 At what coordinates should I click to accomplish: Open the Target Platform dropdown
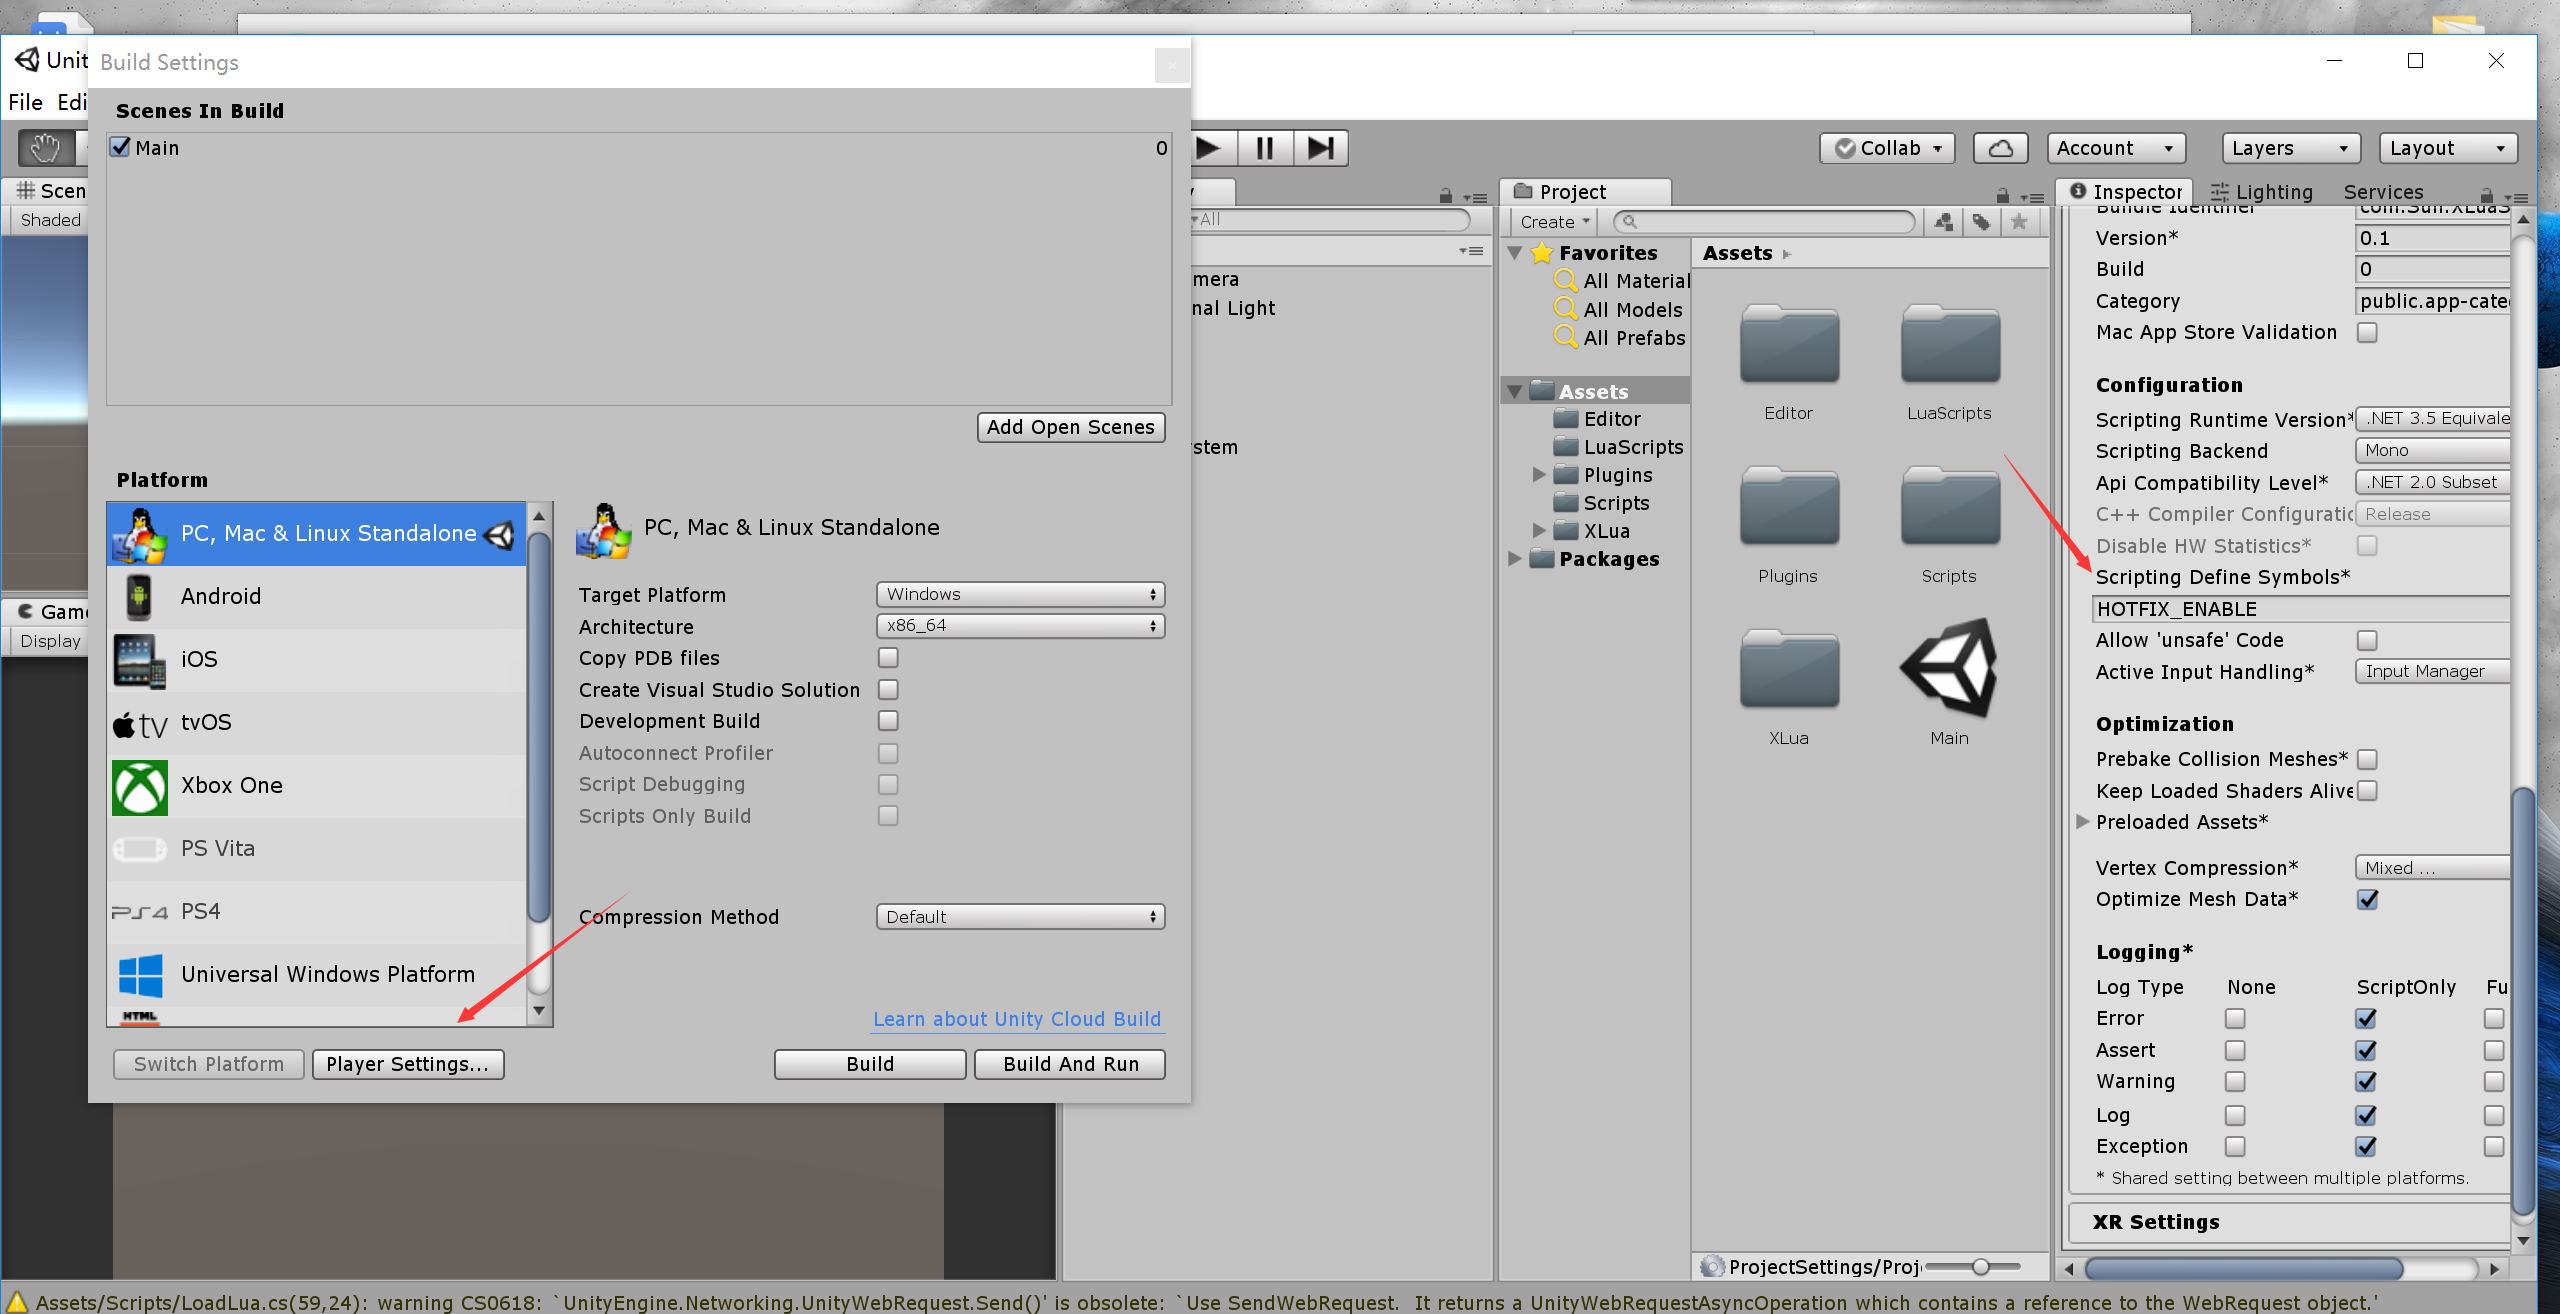(1019, 593)
